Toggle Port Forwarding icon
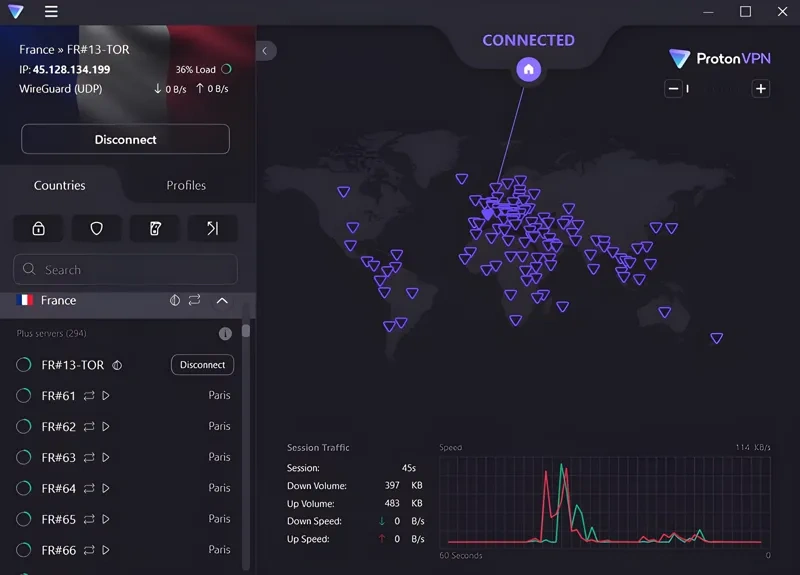The width and height of the screenshot is (800, 575). tap(213, 228)
